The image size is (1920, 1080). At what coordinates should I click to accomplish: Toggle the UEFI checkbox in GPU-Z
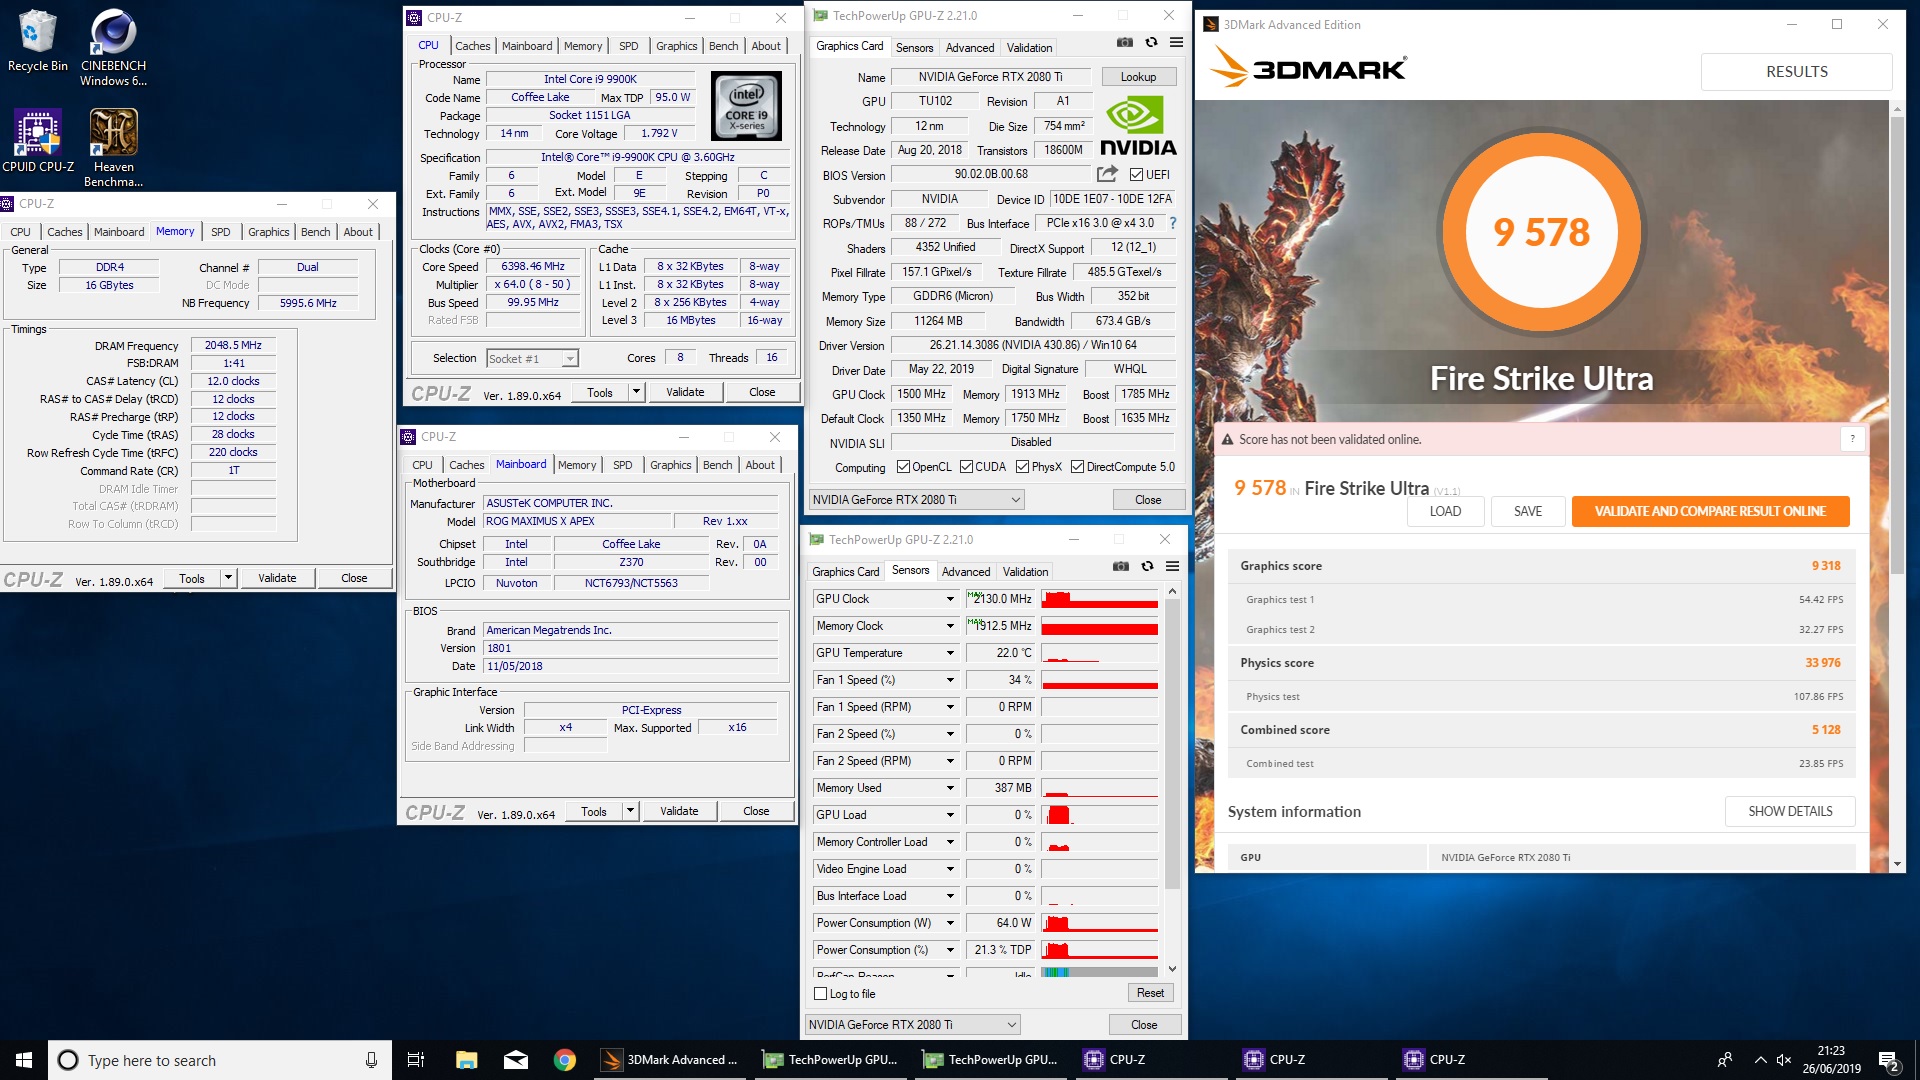(x=1135, y=174)
